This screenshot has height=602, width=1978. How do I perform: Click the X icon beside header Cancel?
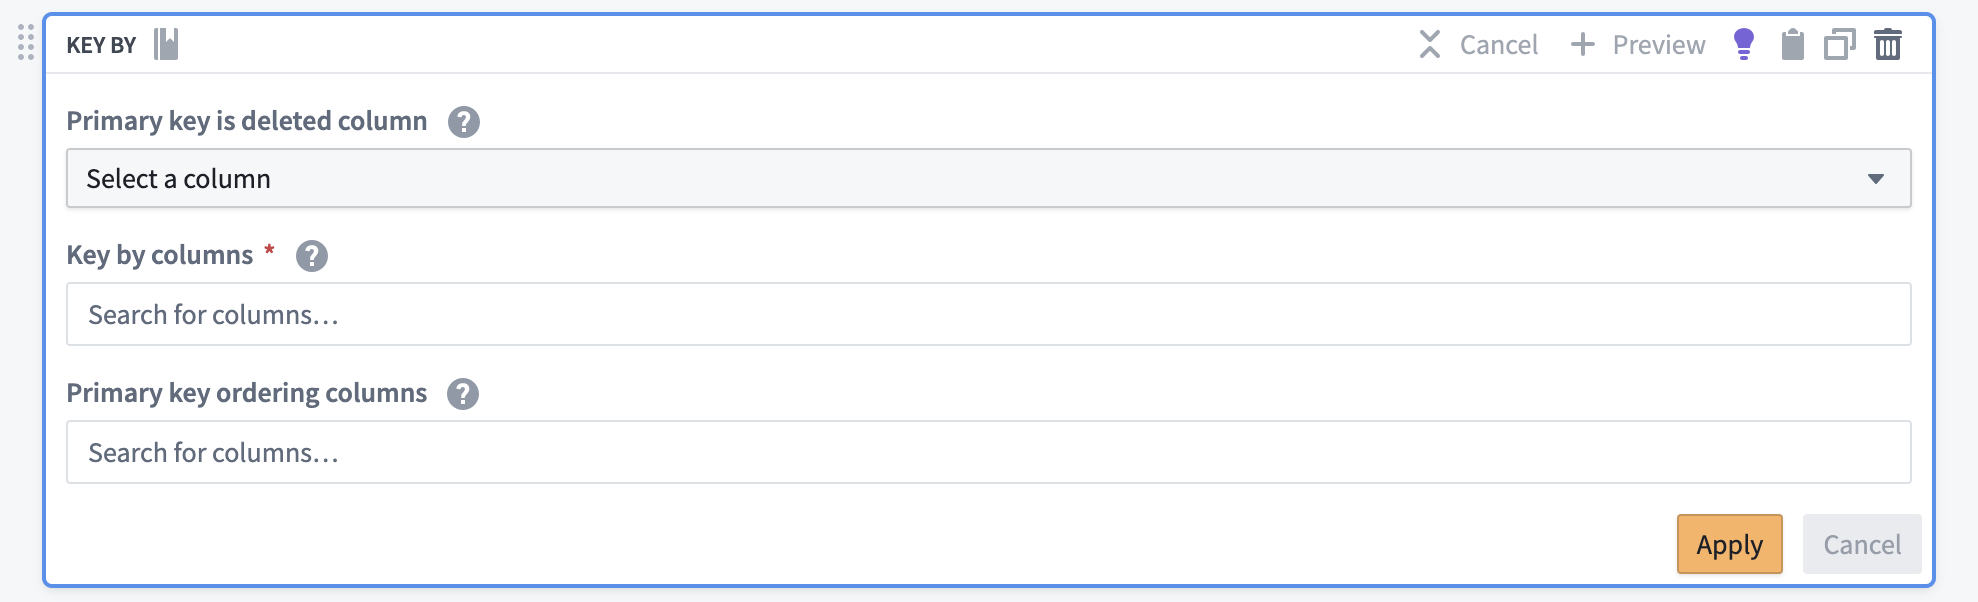click(1430, 44)
